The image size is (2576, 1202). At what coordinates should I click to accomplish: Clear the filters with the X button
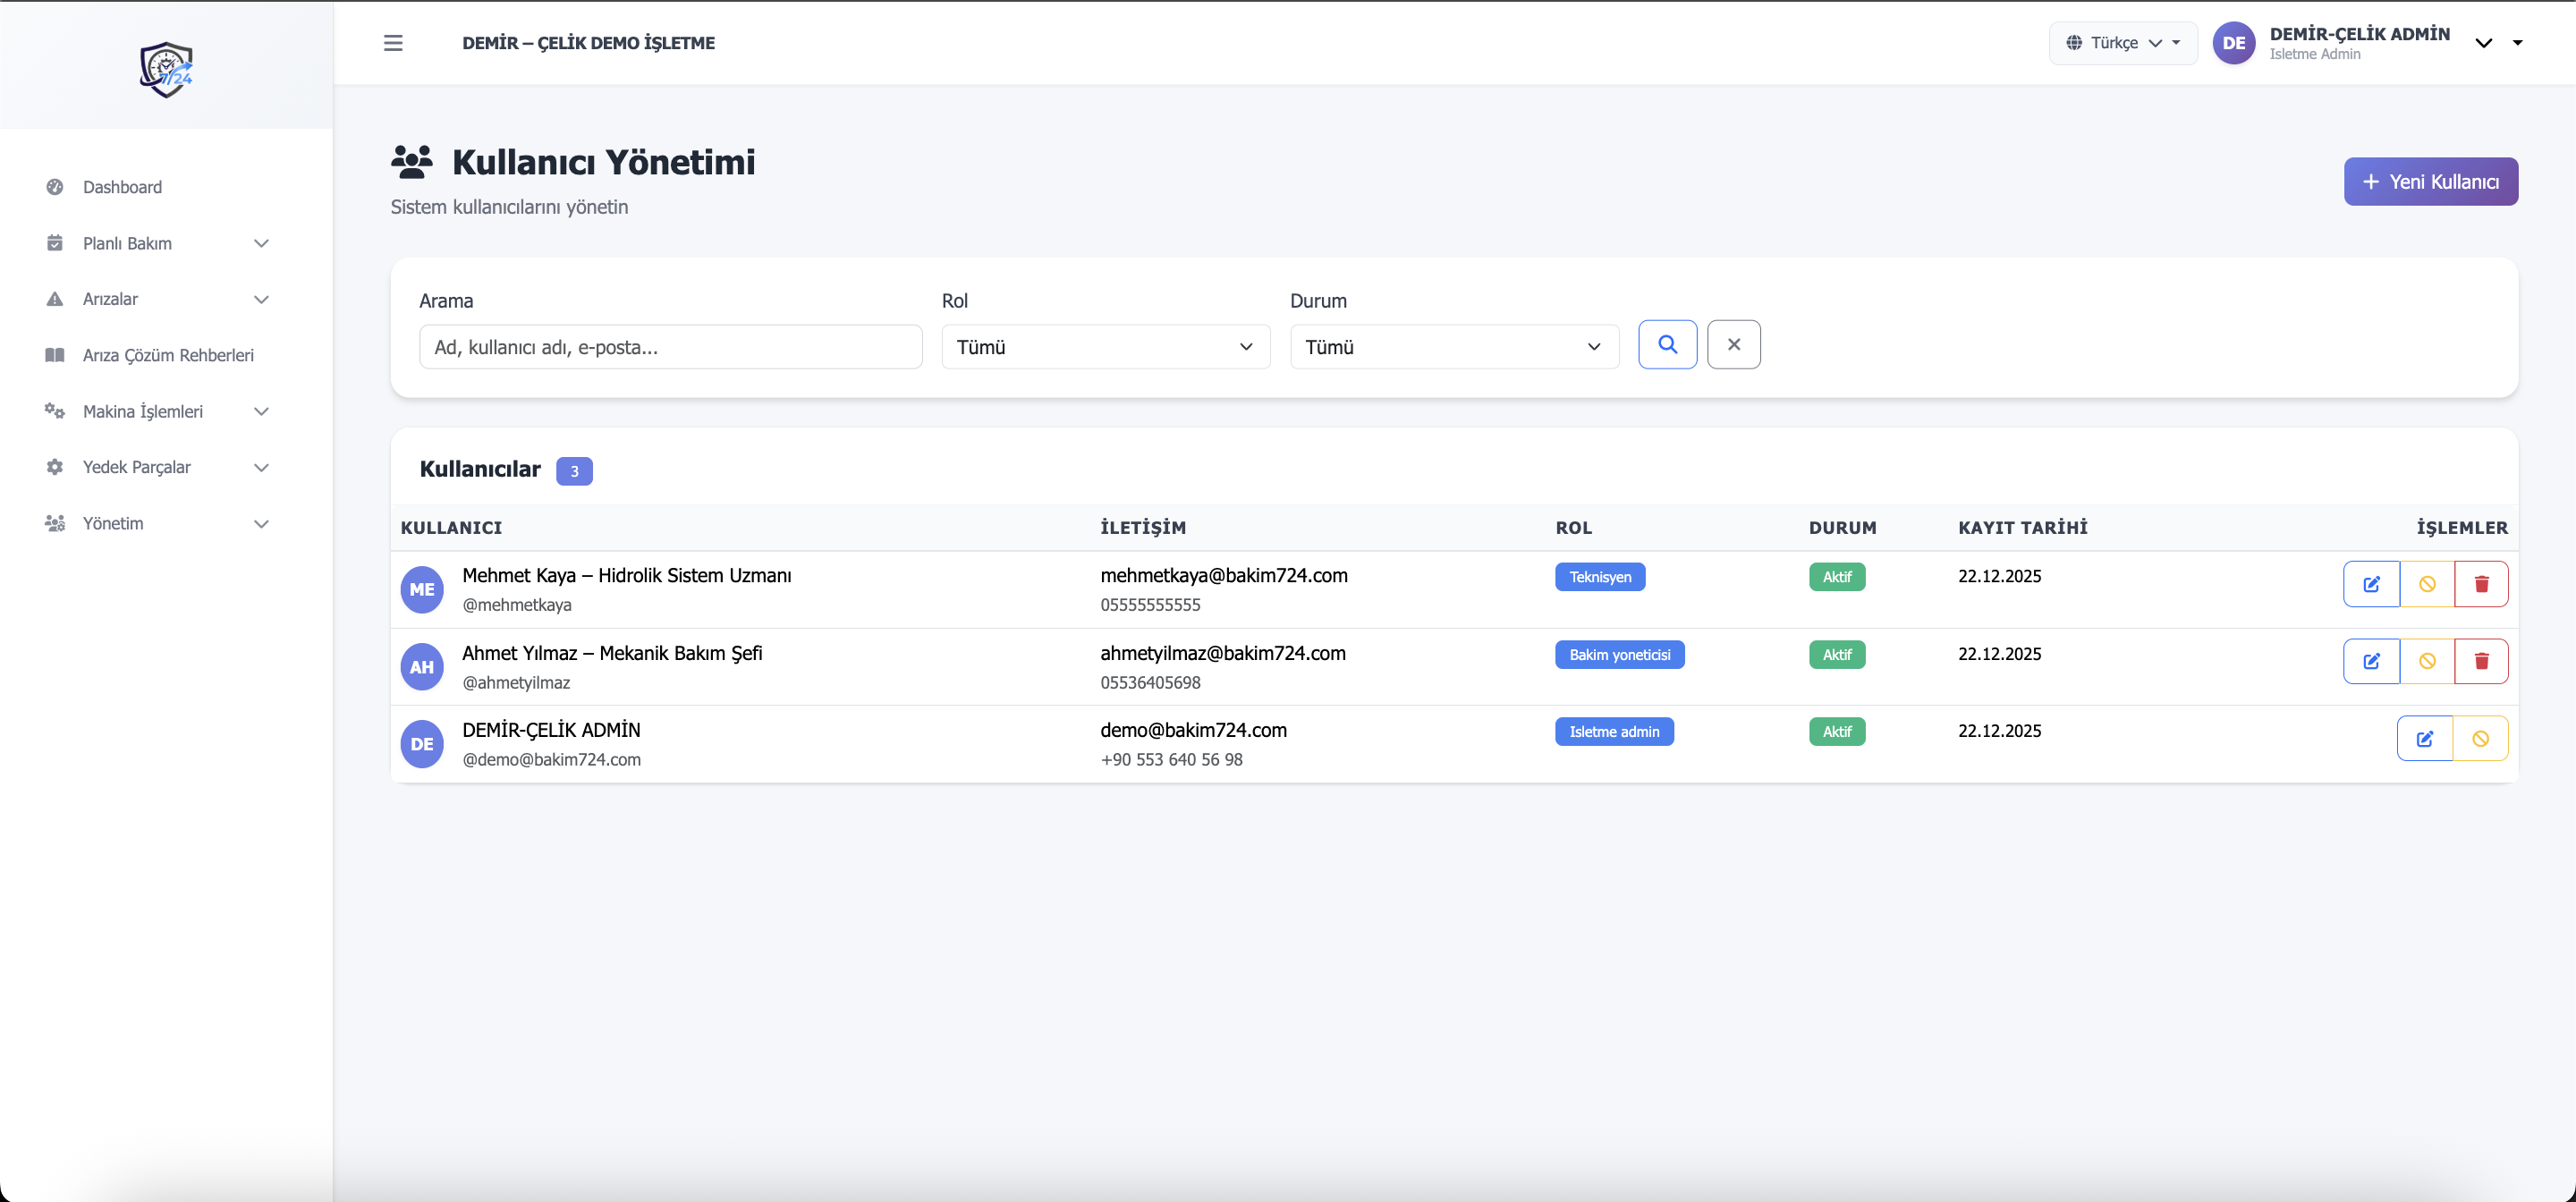click(x=1733, y=345)
